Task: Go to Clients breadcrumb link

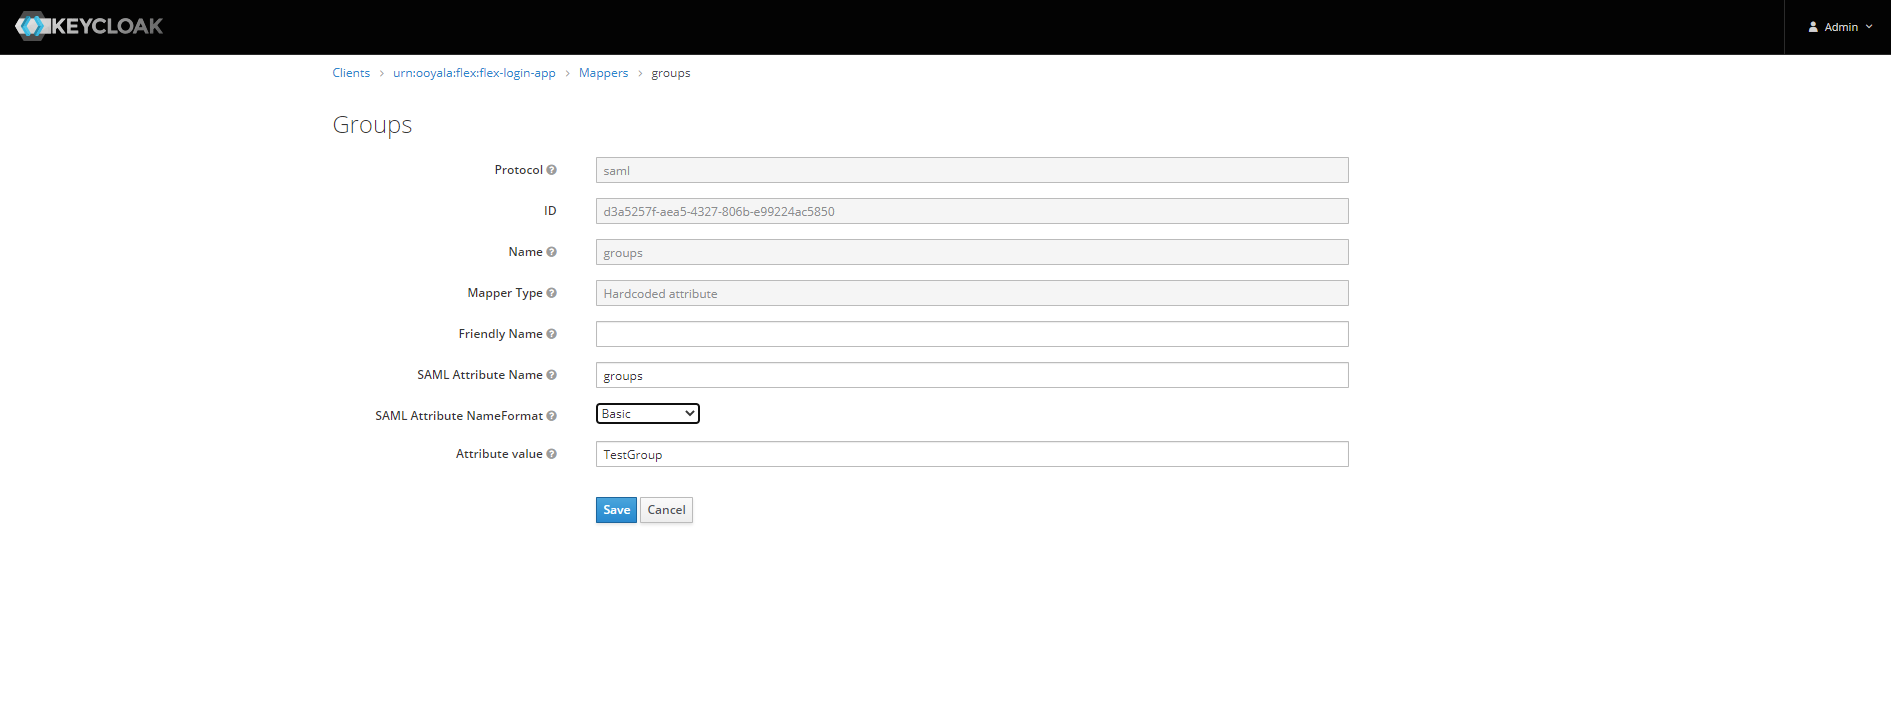Action: [351, 73]
